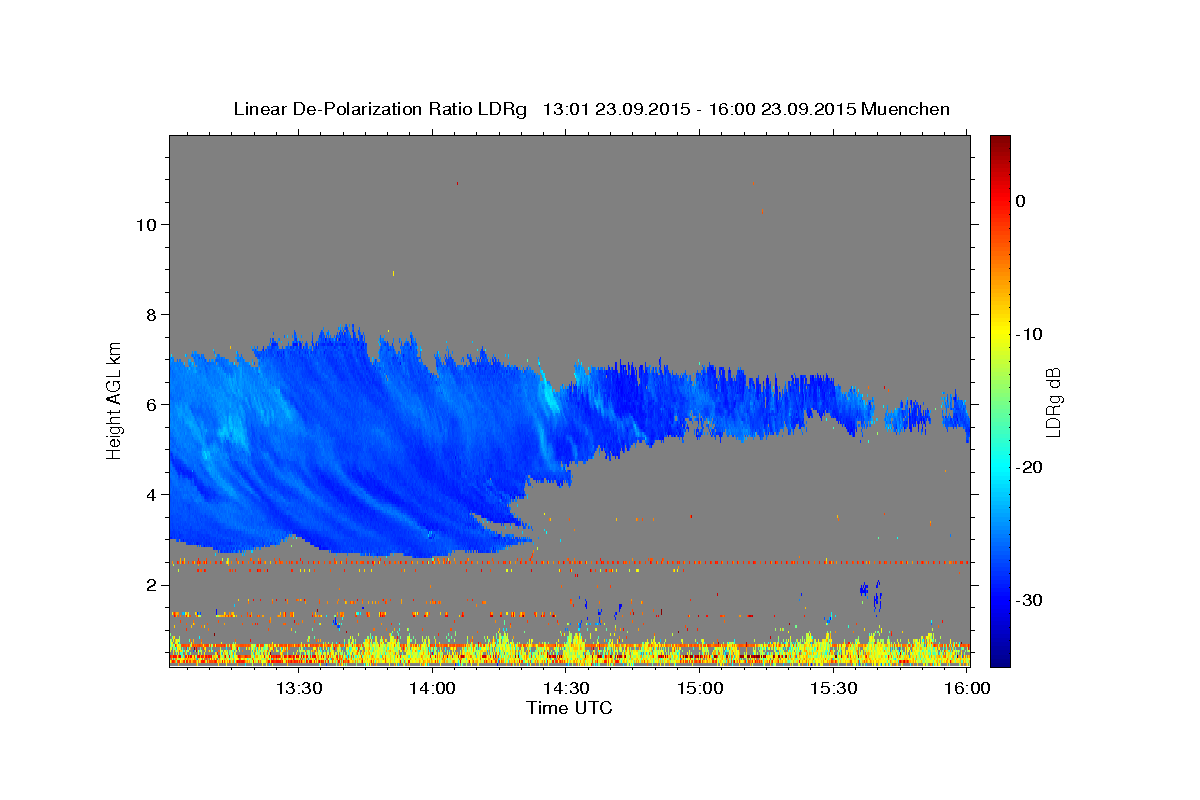The width and height of the screenshot is (1200, 800).
Task: Click the 14:00 time tick label
Action: point(432,688)
